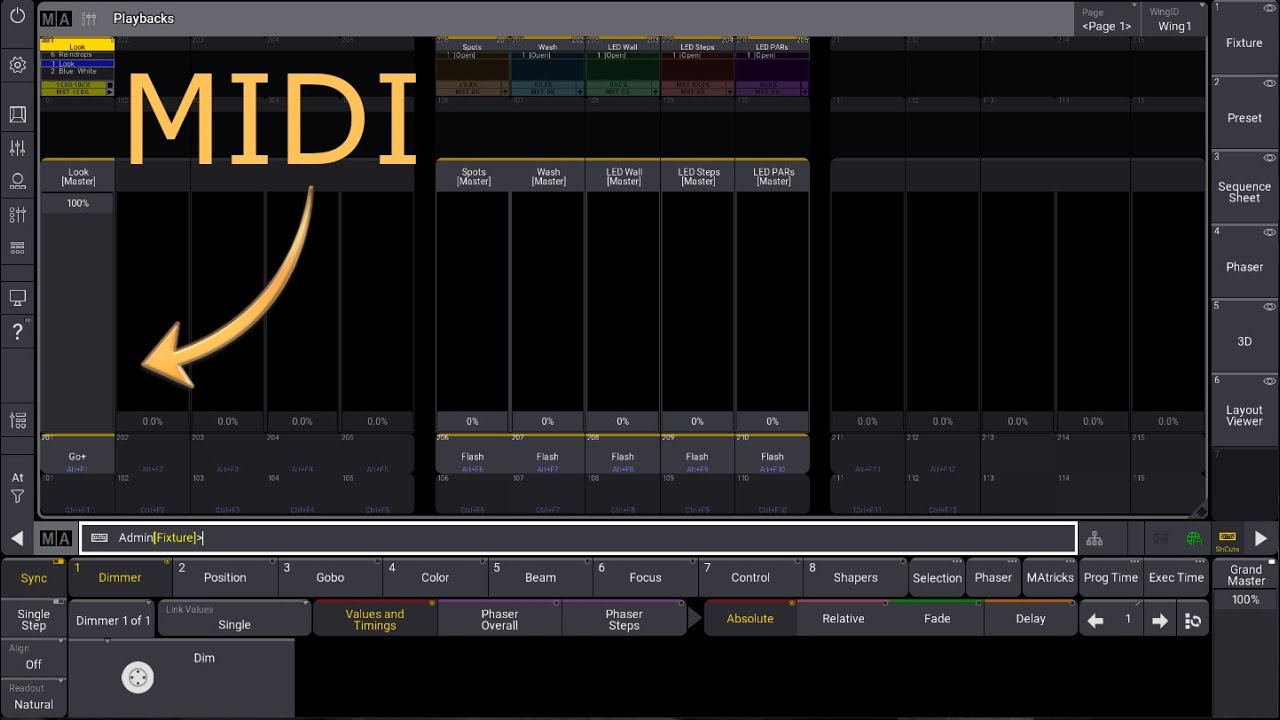Toggle eye on Fixture view button
Viewport: 1280px width, 720px height.
[x=1269, y=8]
